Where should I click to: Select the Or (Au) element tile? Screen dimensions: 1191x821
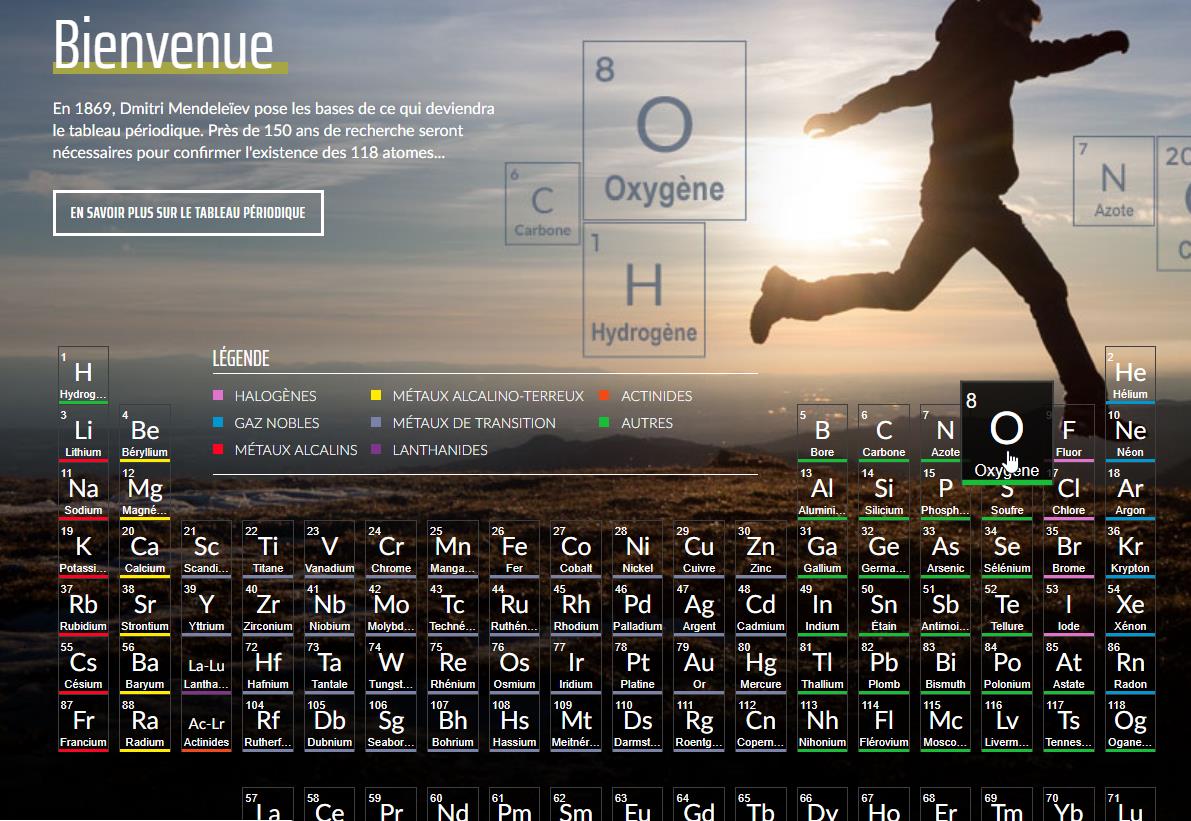point(699,665)
